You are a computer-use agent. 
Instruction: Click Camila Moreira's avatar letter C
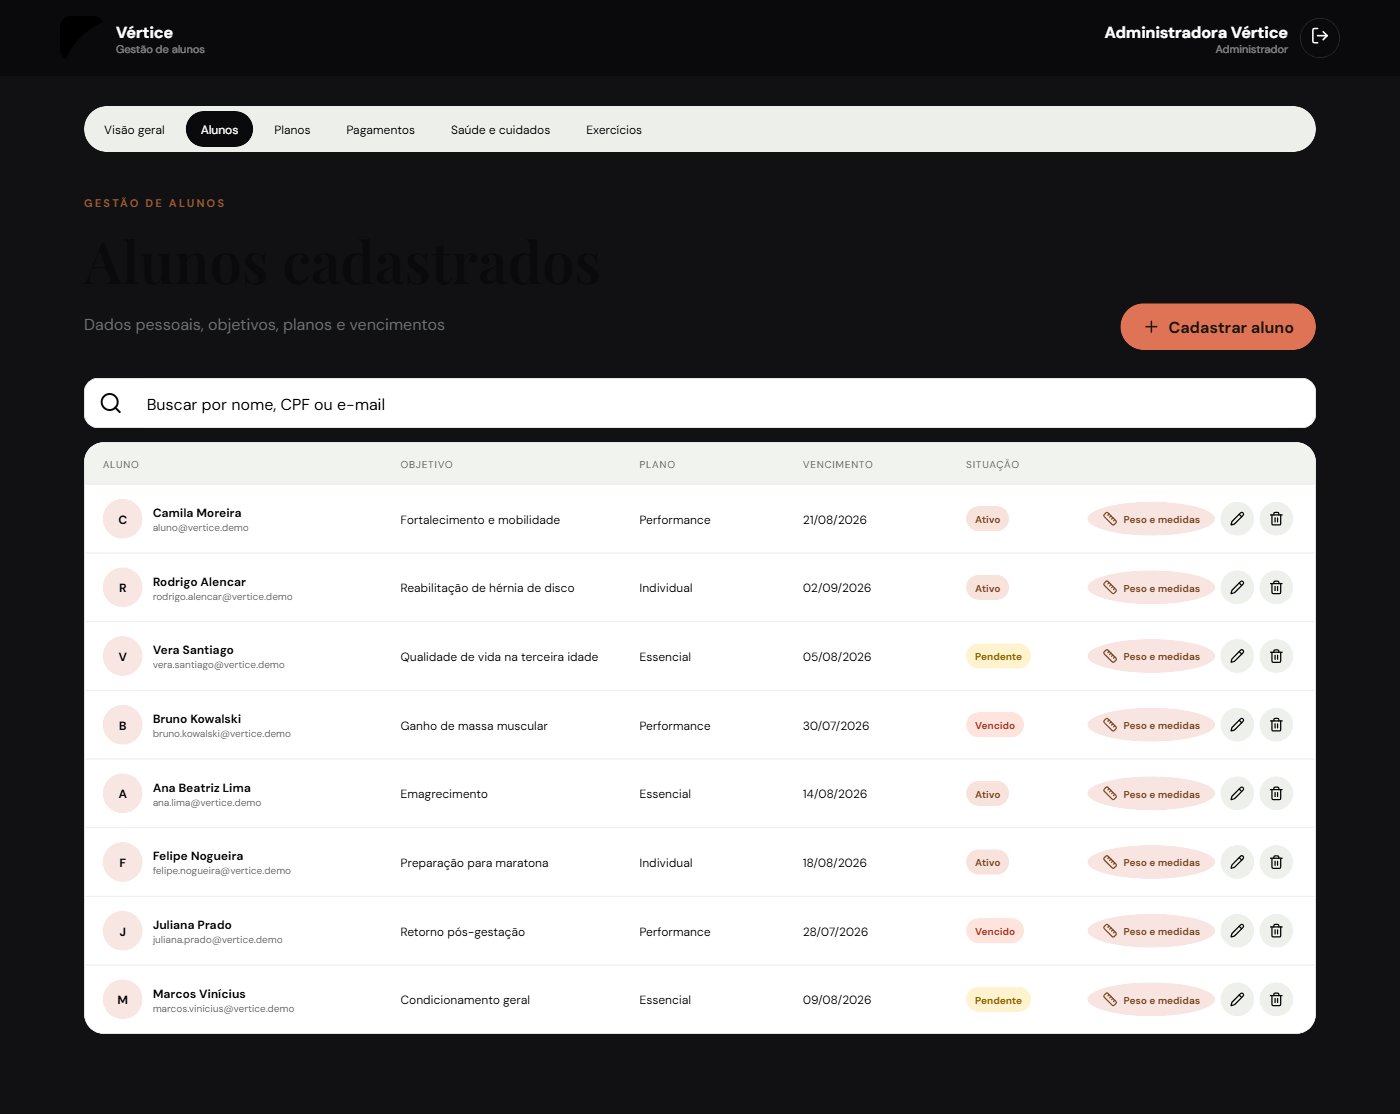click(123, 519)
